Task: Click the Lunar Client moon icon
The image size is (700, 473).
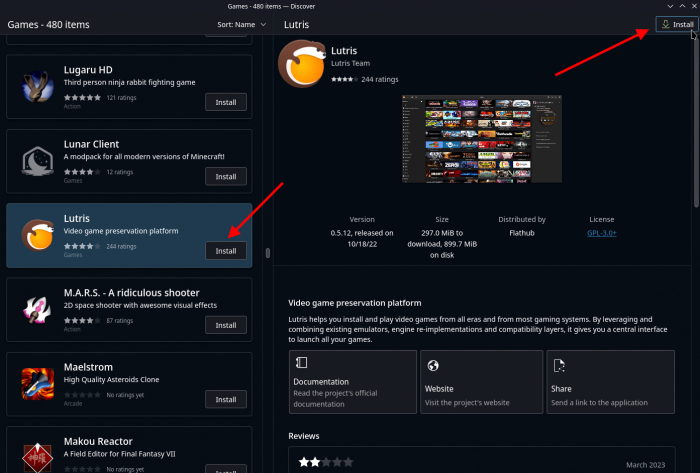Action: coord(38,161)
